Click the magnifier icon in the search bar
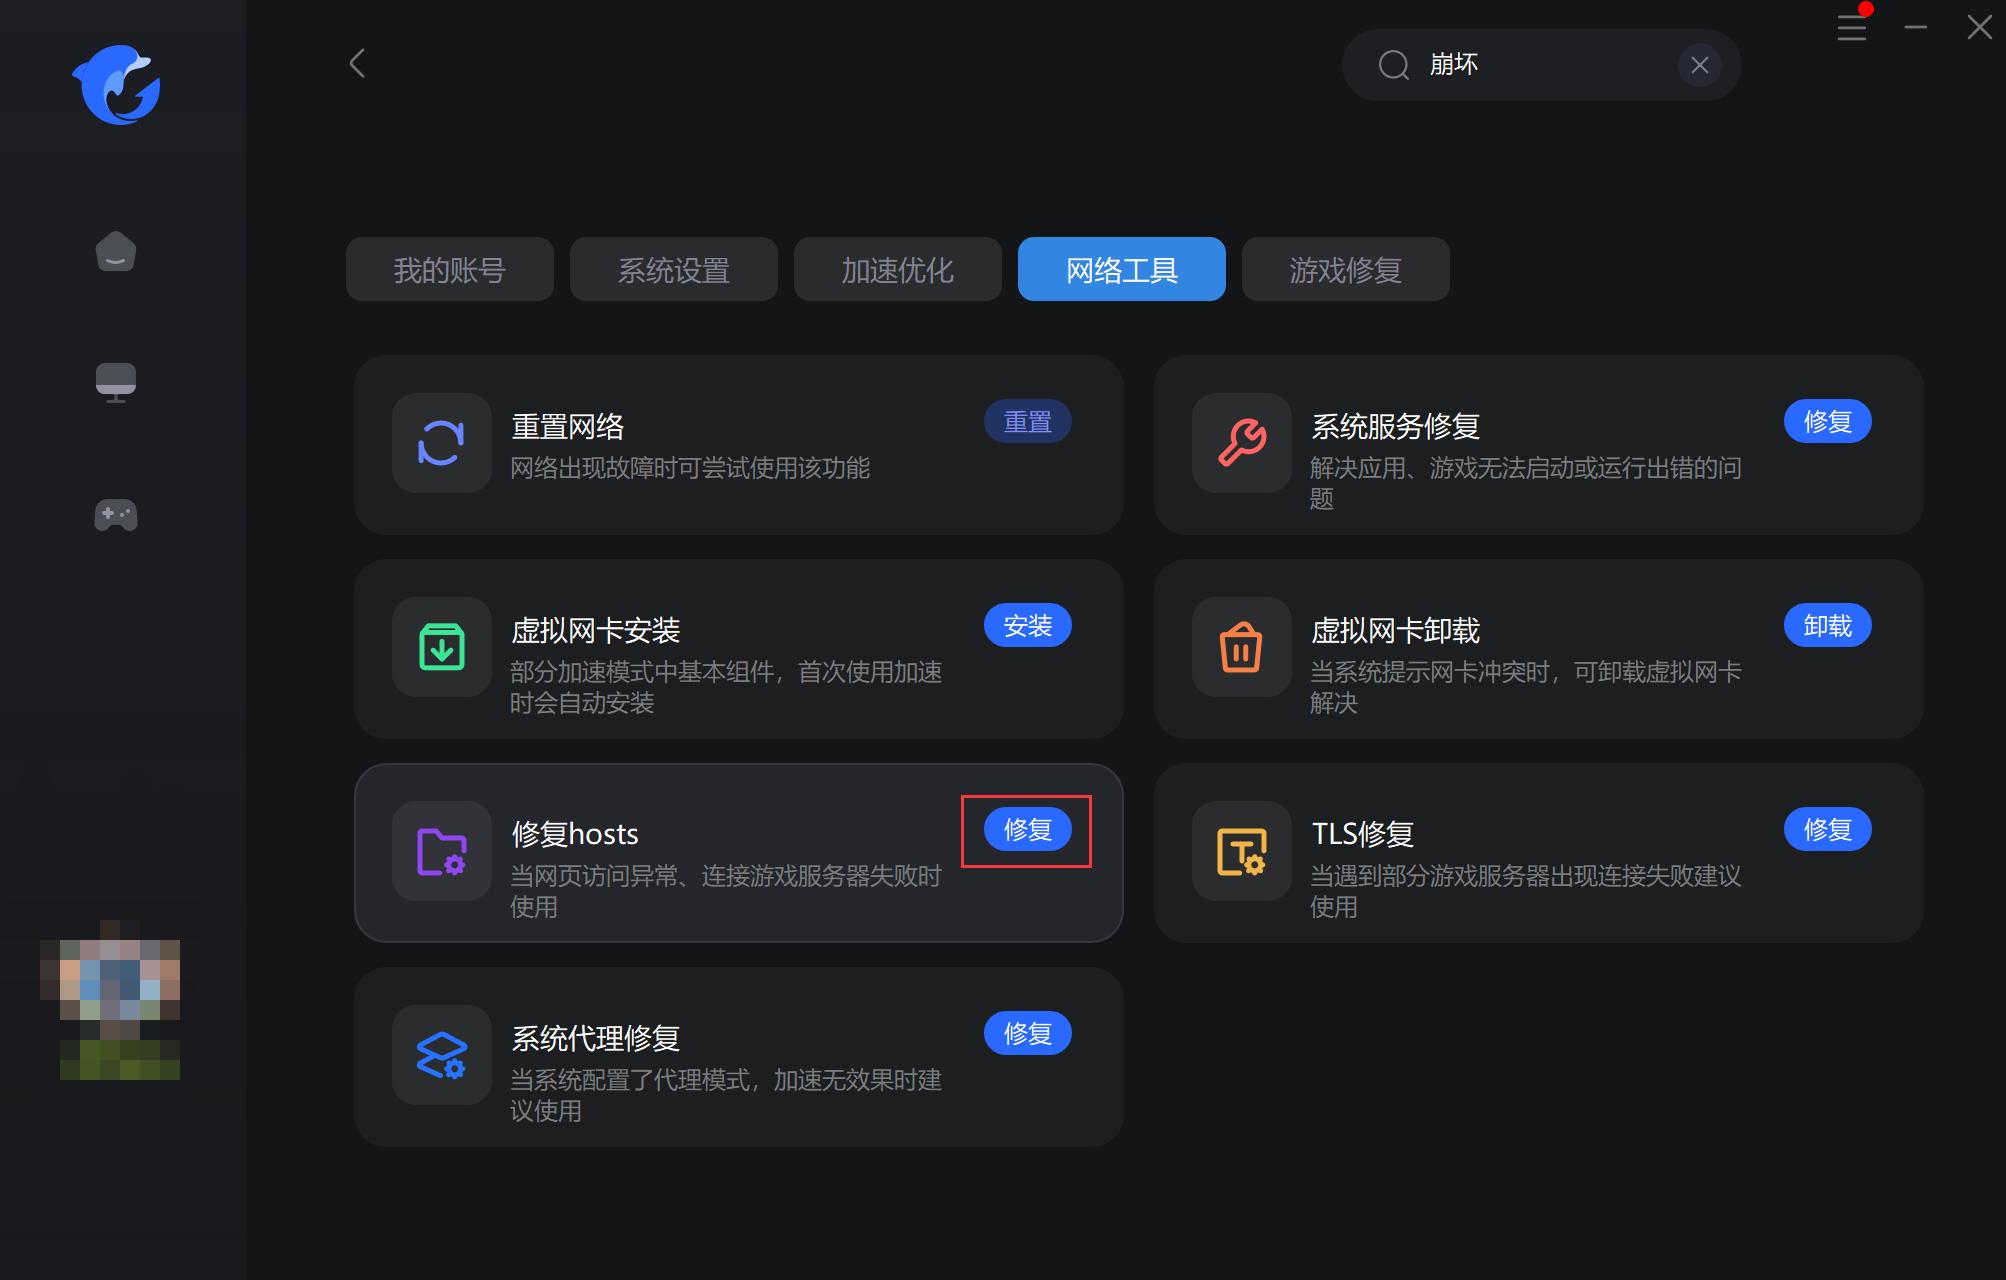Screen dimensions: 2006x1280 click(1393, 64)
